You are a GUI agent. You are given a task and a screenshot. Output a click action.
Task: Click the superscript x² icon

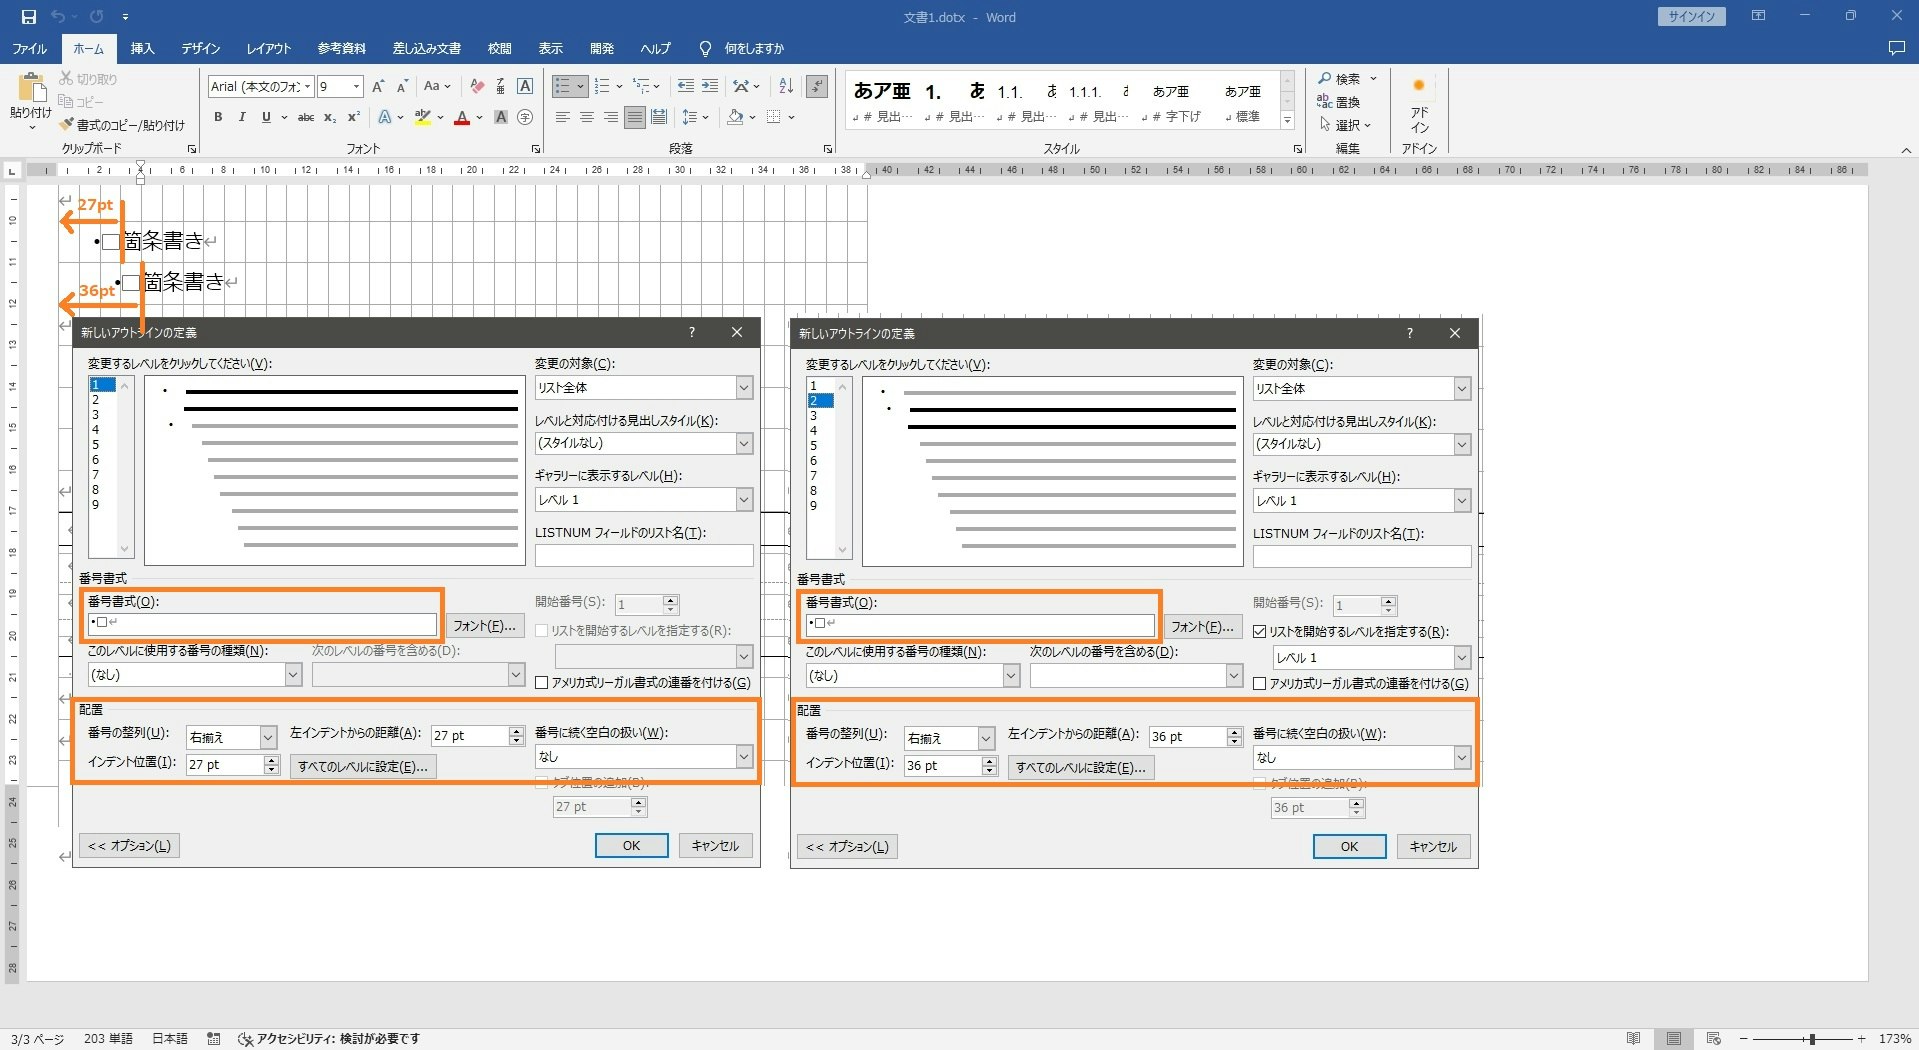point(353,117)
